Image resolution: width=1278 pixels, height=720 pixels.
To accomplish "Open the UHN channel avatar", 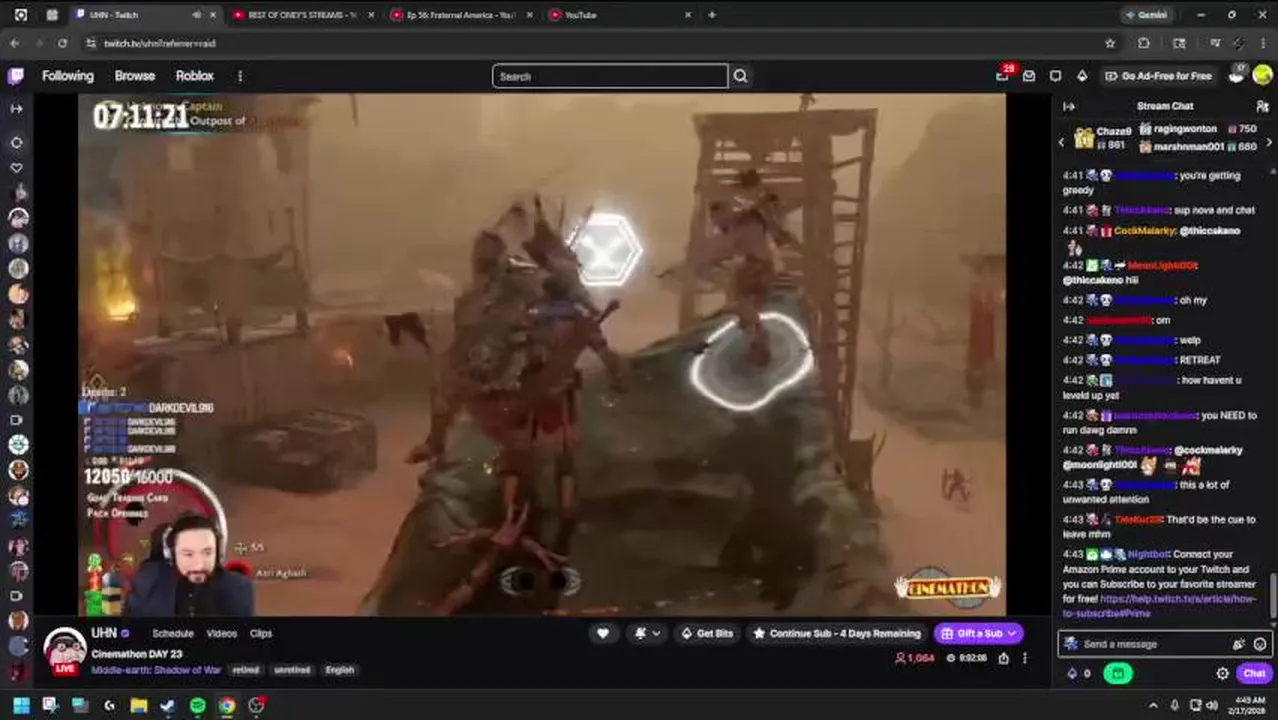I will click(x=64, y=650).
